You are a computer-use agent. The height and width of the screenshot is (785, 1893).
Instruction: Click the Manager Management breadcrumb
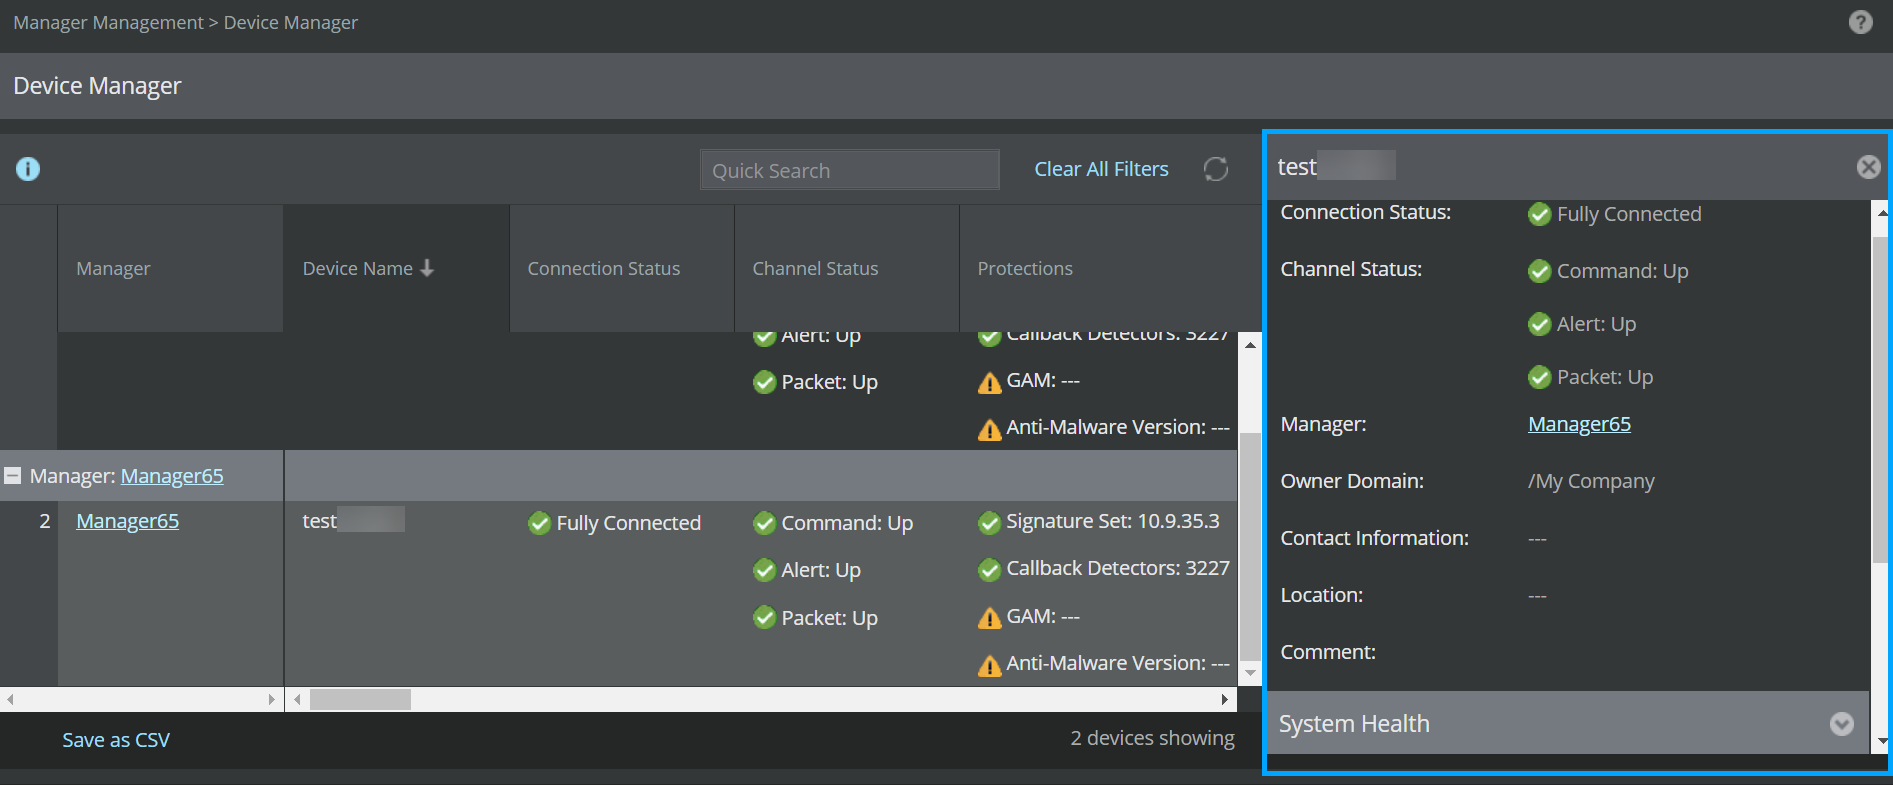point(108,22)
